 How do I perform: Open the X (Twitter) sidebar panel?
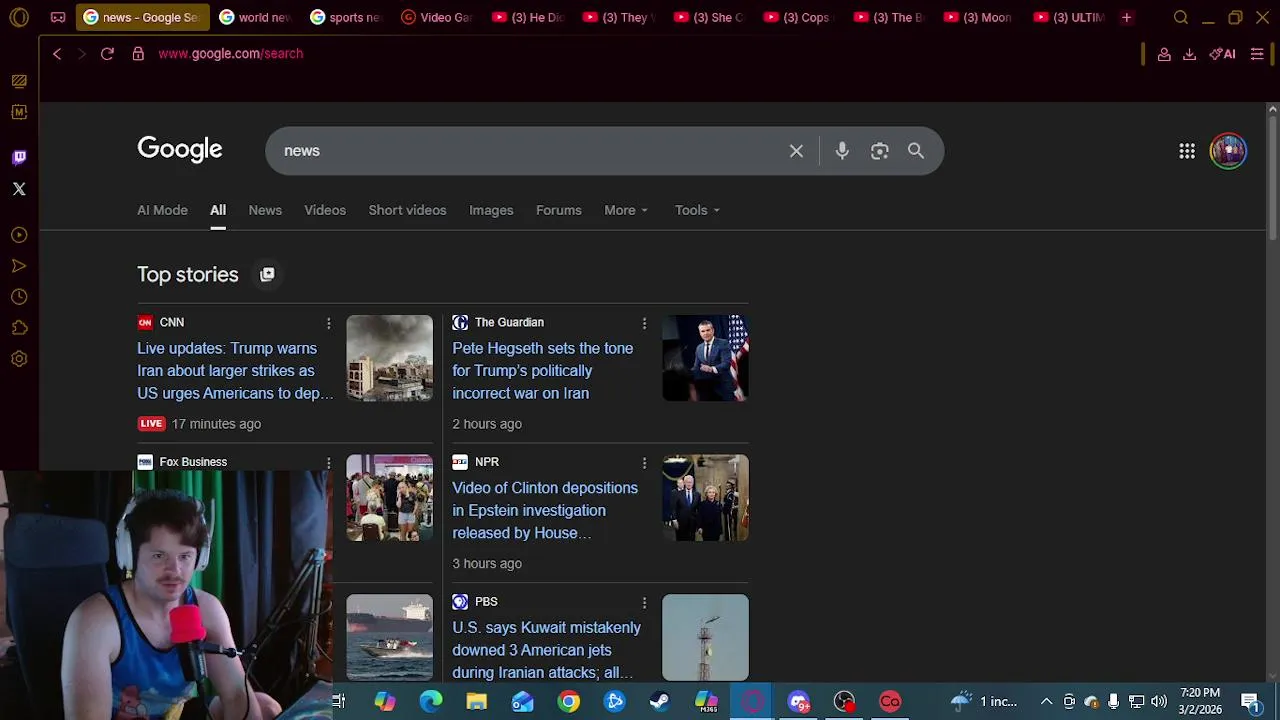point(19,189)
